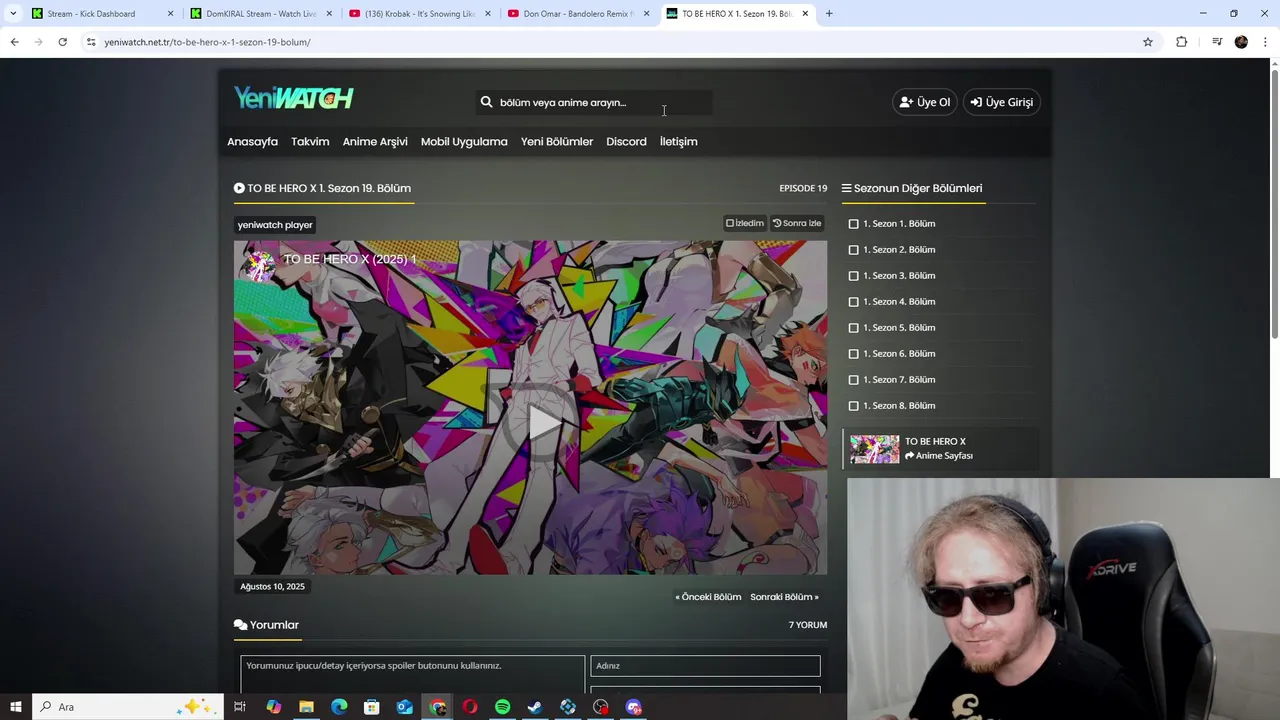Check the box for 1. Sezon 6. Bölüm
The height and width of the screenshot is (720, 1280).
tap(853, 354)
